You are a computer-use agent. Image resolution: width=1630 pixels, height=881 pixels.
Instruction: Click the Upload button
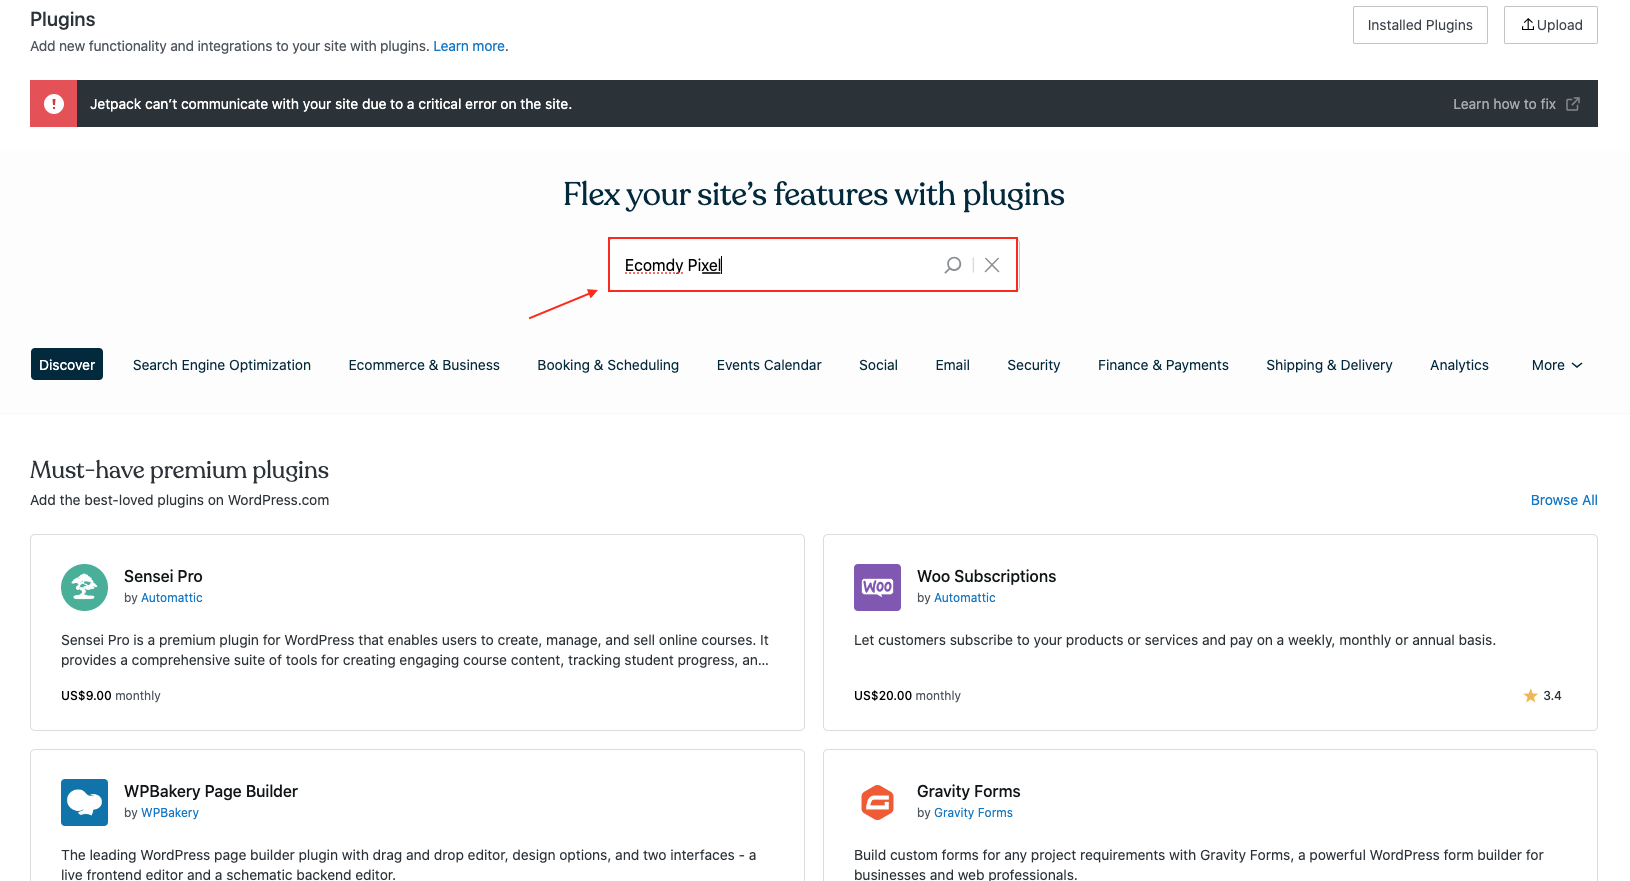click(1551, 25)
